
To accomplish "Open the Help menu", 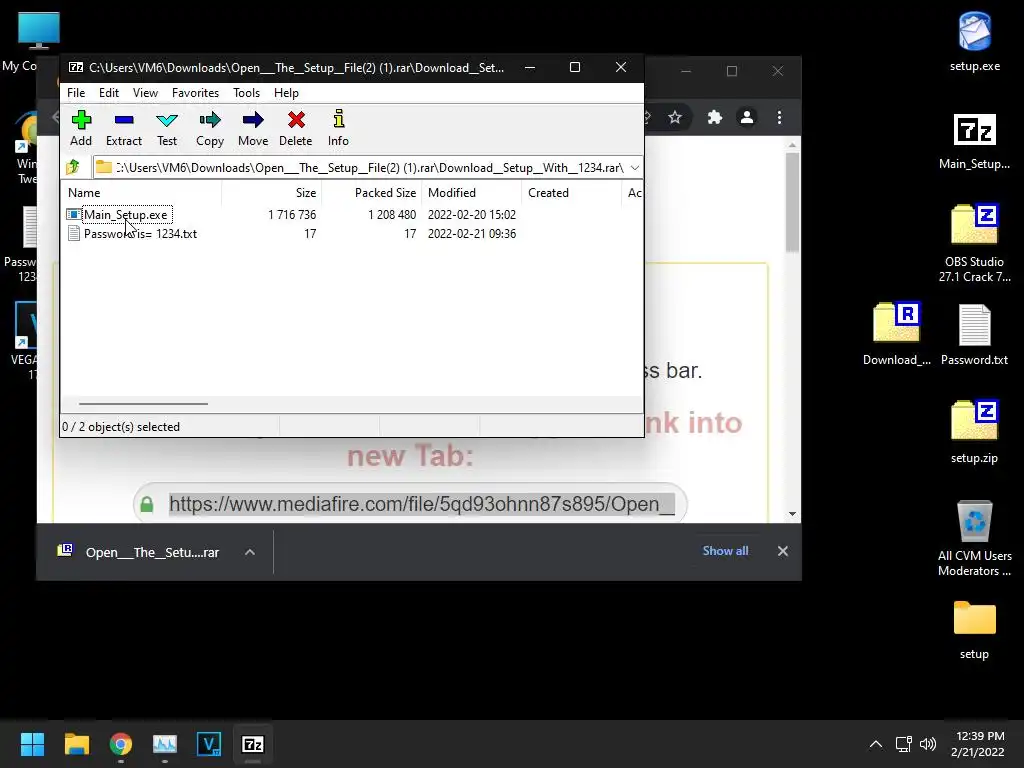I will pos(286,93).
